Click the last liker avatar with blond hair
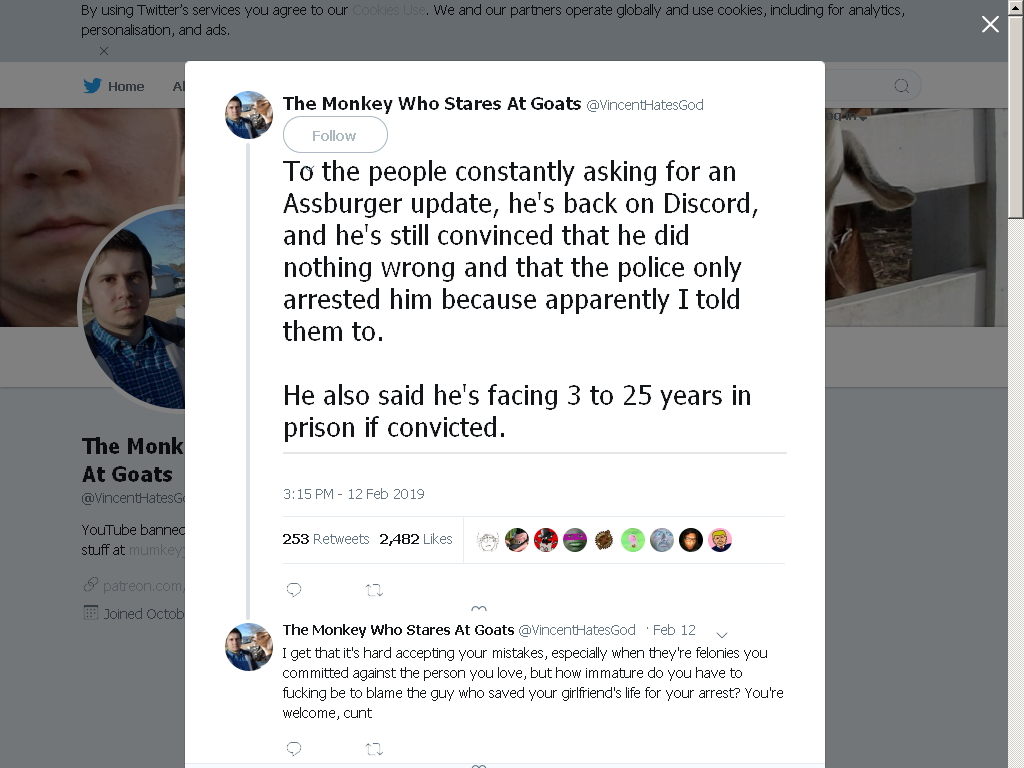This screenshot has width=1024, height=768. 720,540
